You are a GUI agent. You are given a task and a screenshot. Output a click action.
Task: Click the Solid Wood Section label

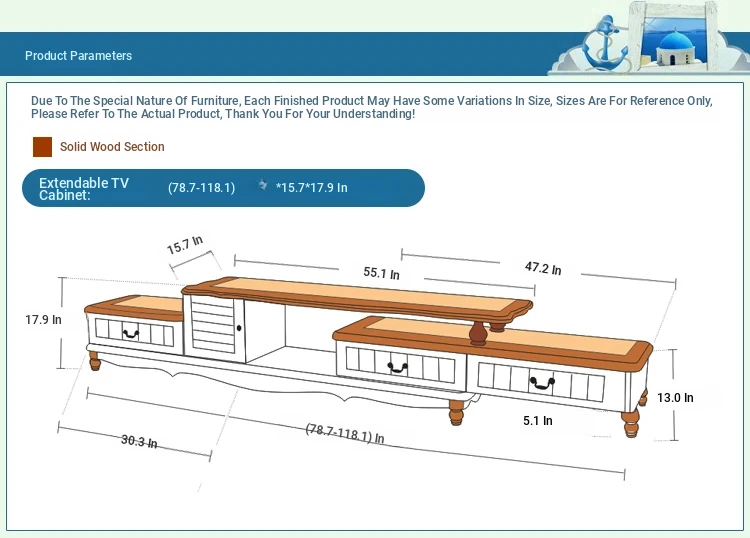click(x=112, y=146)
